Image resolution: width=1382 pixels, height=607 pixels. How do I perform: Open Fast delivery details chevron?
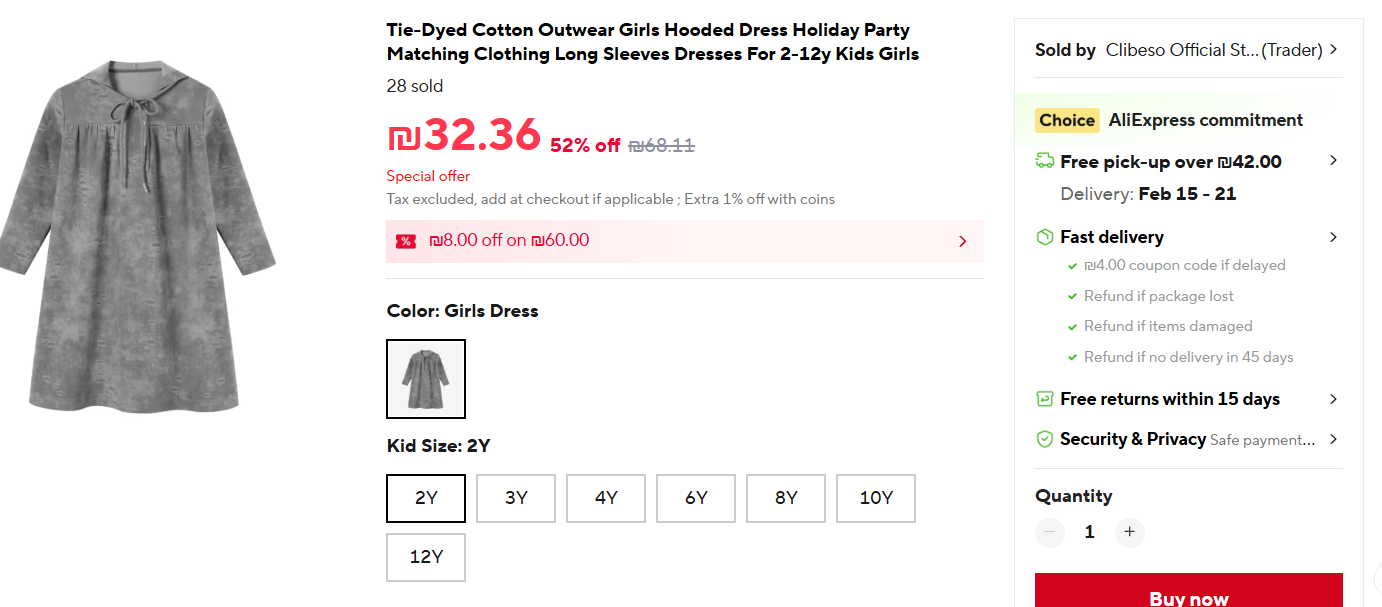click(1333, 237)
